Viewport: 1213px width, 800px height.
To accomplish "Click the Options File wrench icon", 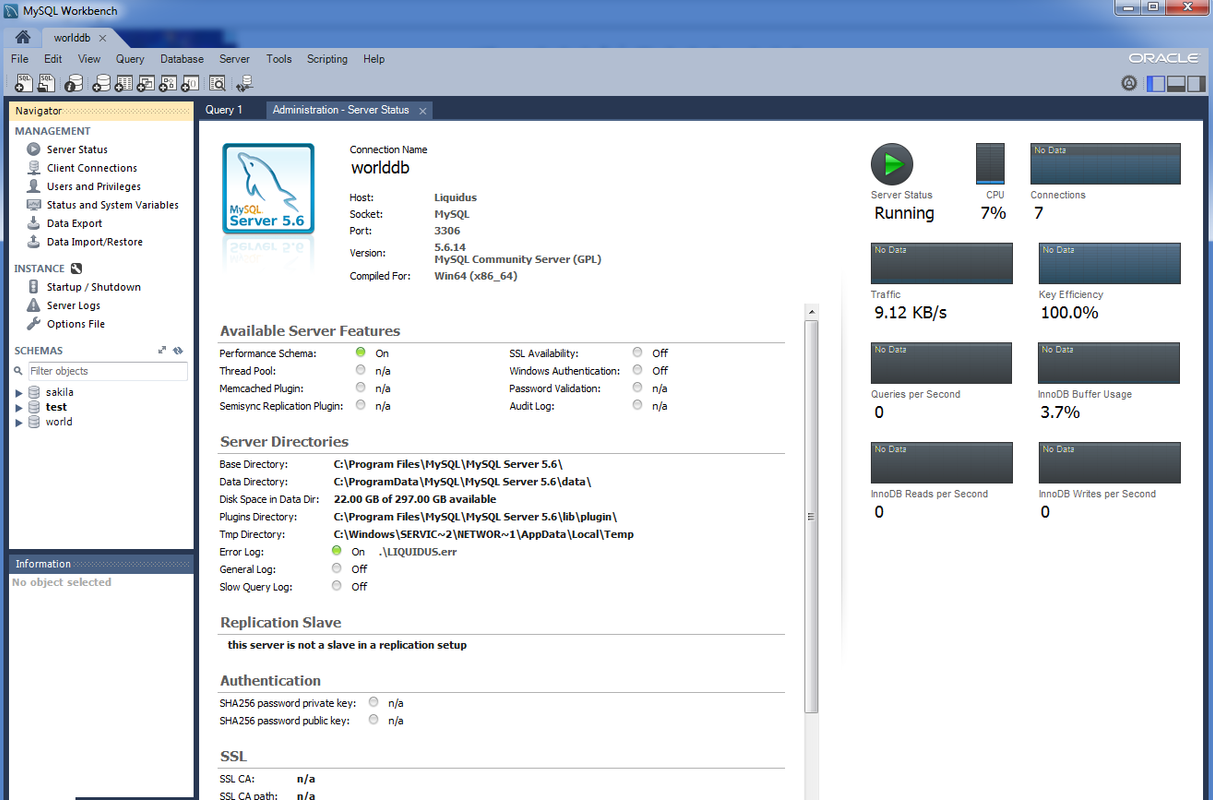I will pyautogui.click(x=34, y=324).
